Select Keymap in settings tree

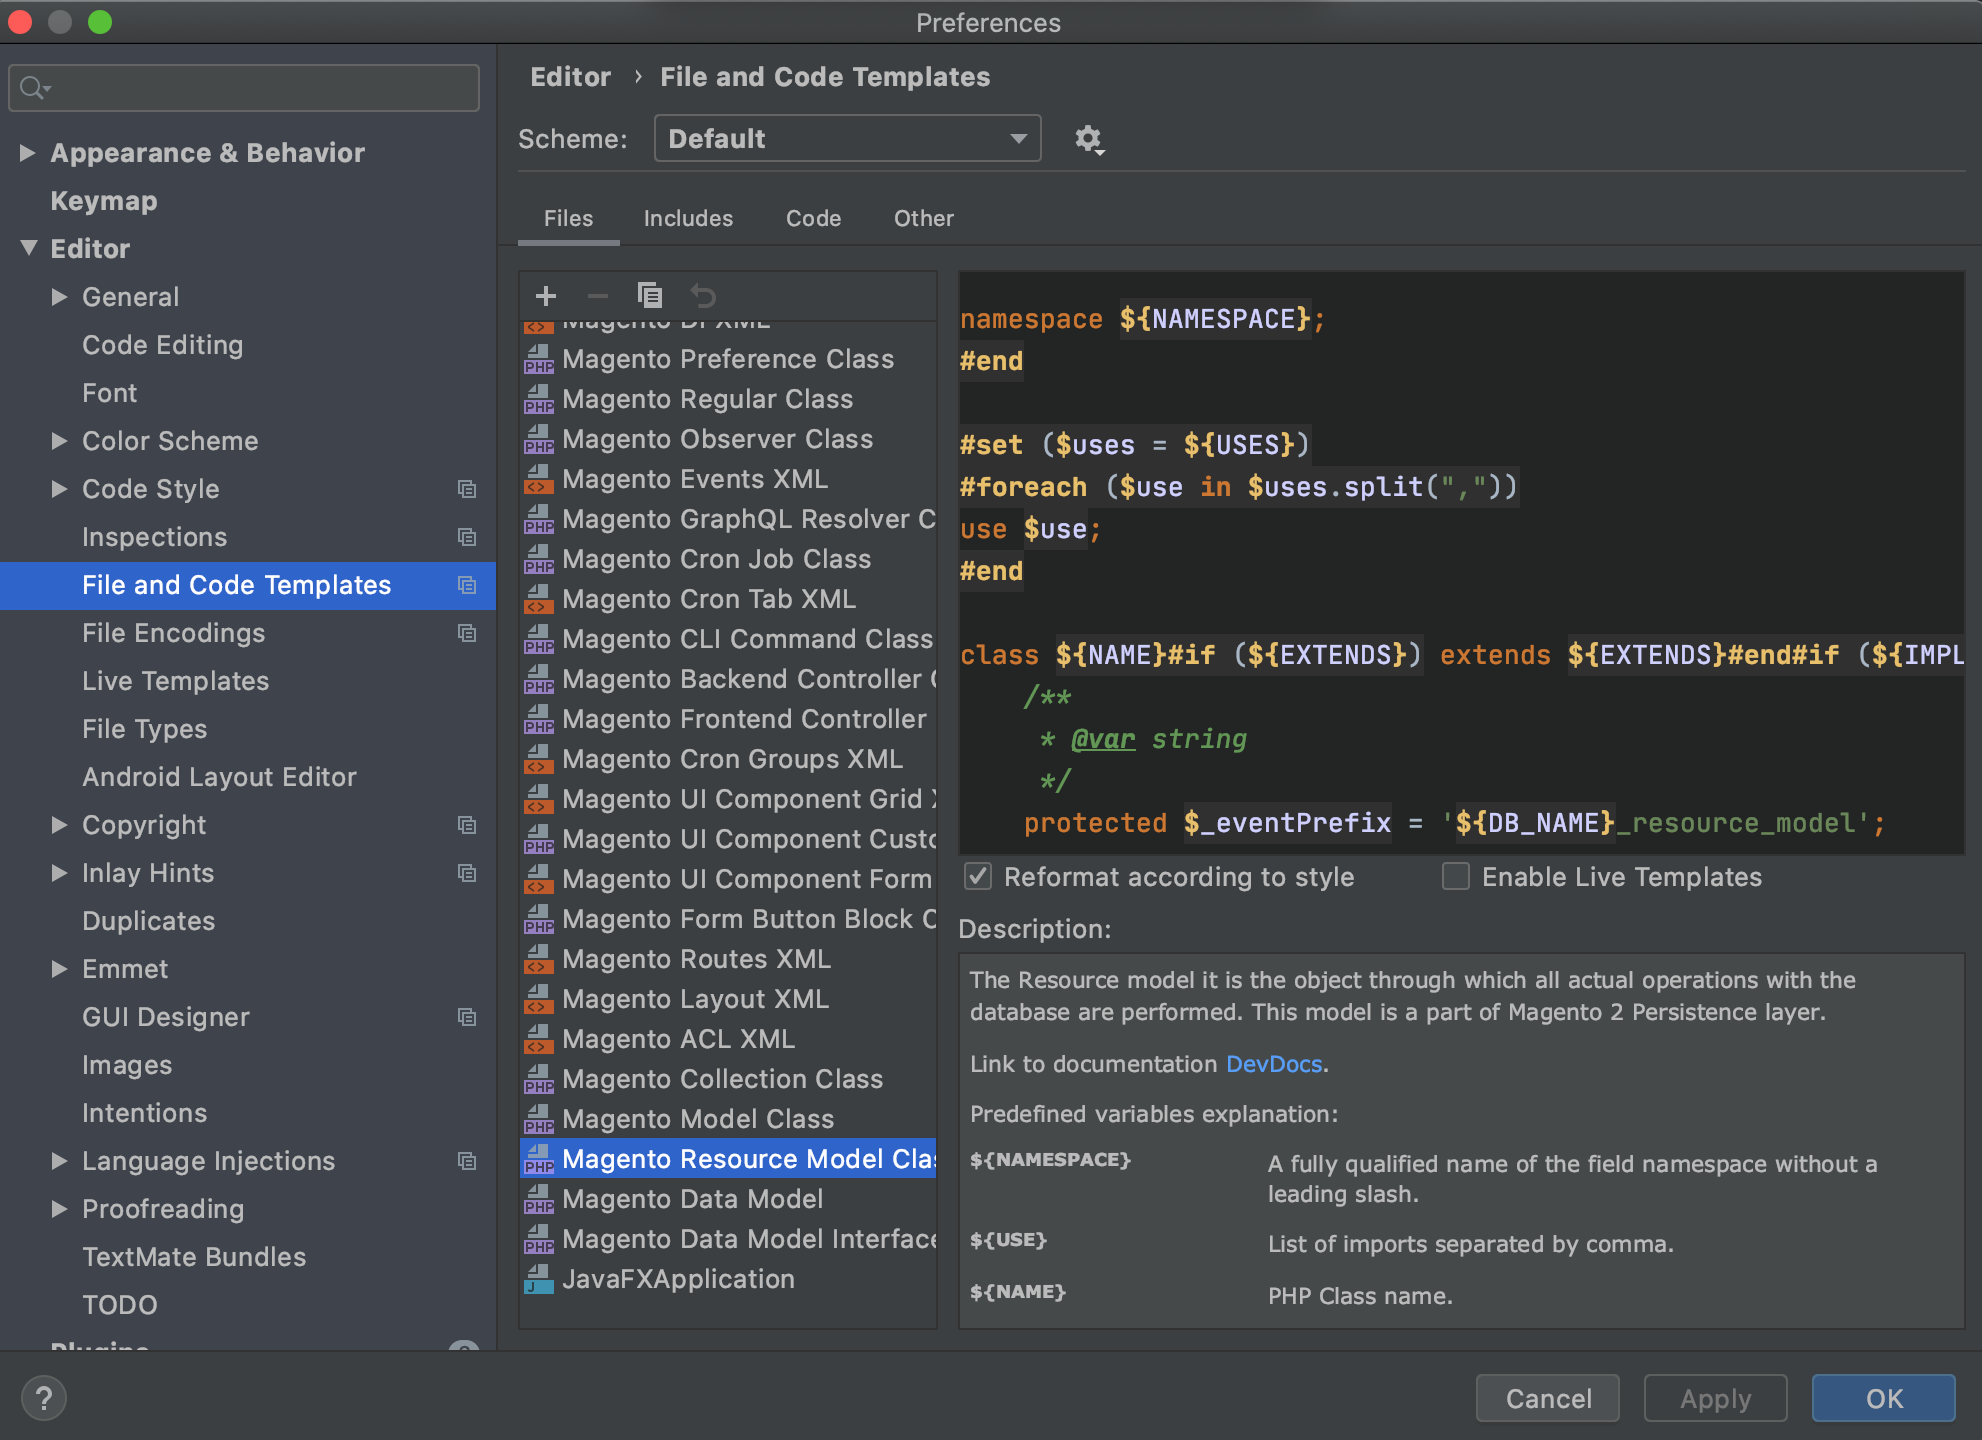[x=104, y=201]
